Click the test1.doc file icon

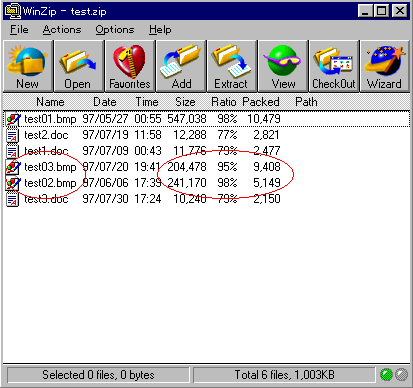(x=13, y=151)
